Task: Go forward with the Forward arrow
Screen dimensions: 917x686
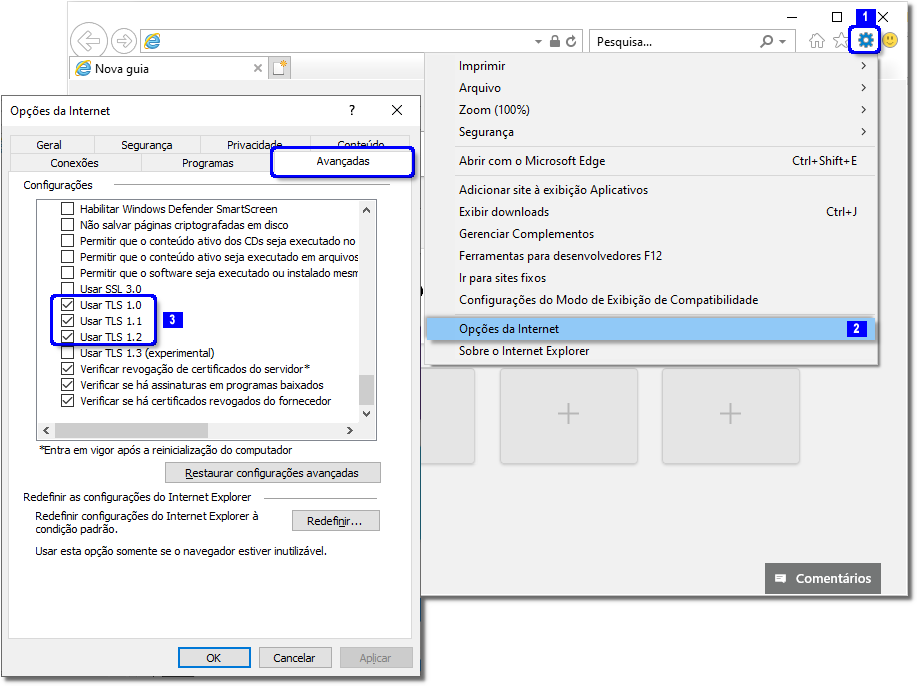Action: click(x=123, y=41)
